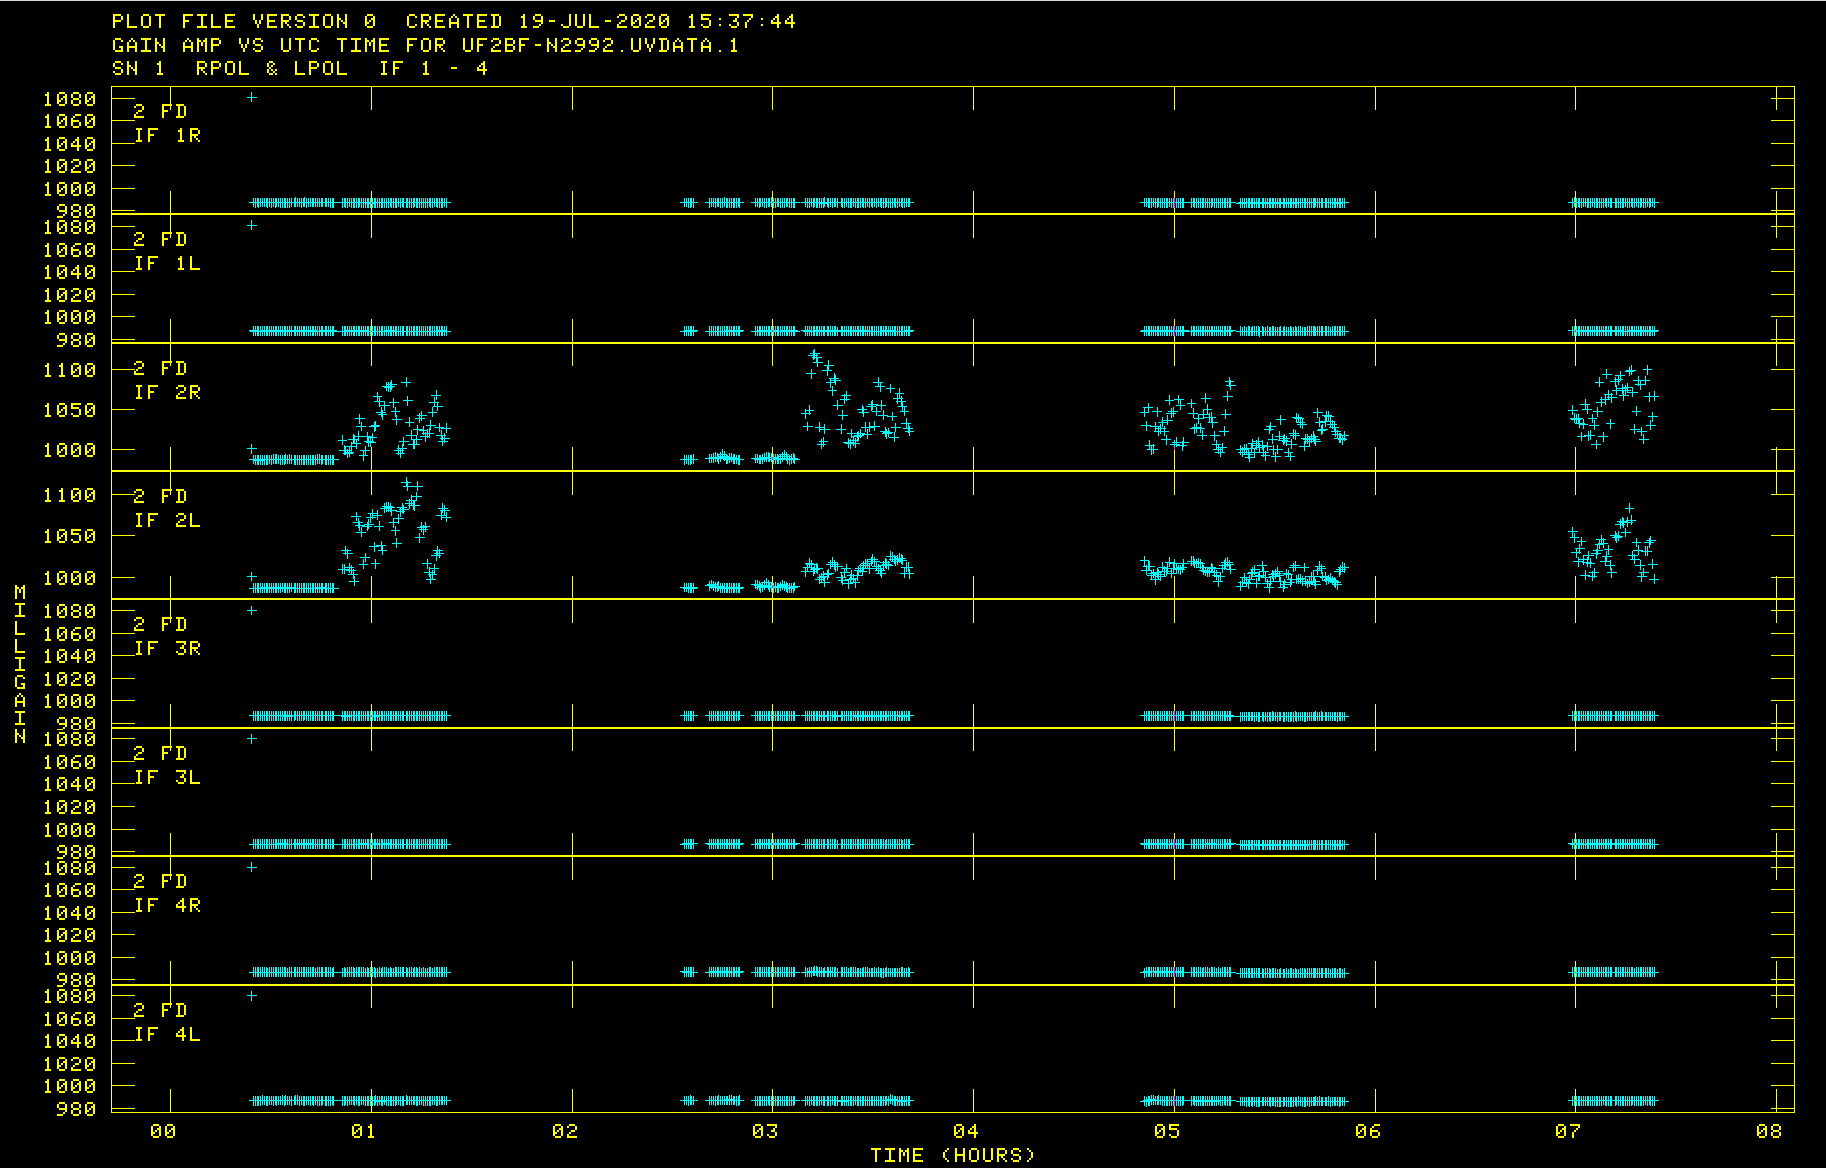
Task: Select the 06 hour tick label
Action: [1367, 1131]
